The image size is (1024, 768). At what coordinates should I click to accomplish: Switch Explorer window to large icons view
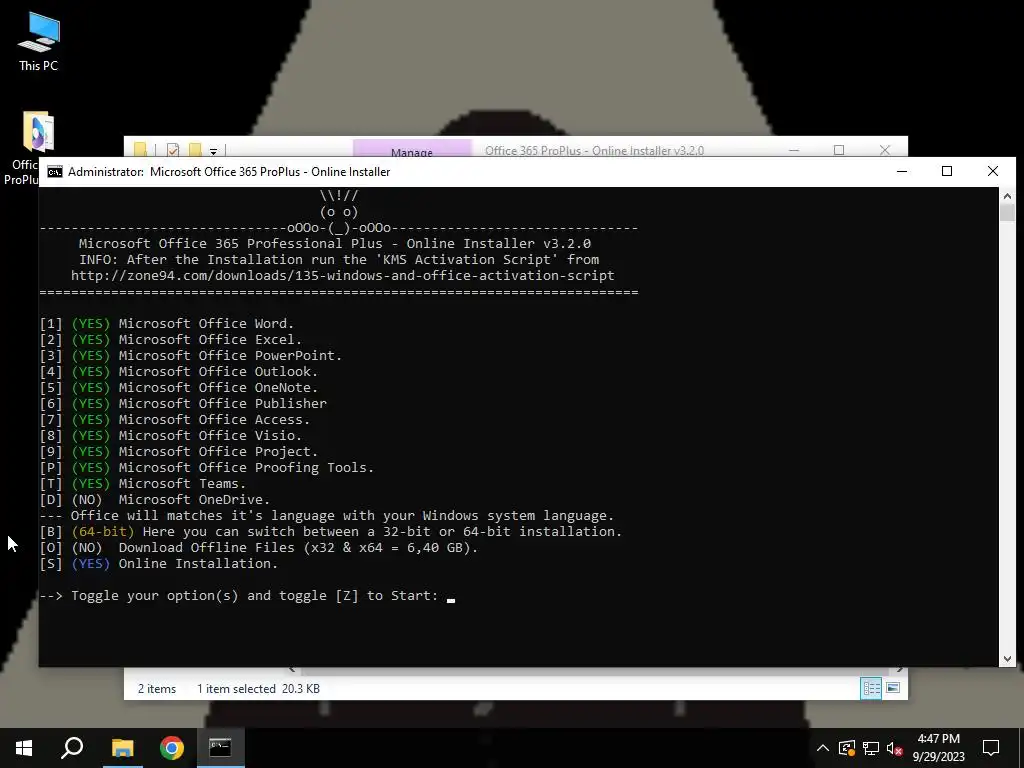(893, 688)
